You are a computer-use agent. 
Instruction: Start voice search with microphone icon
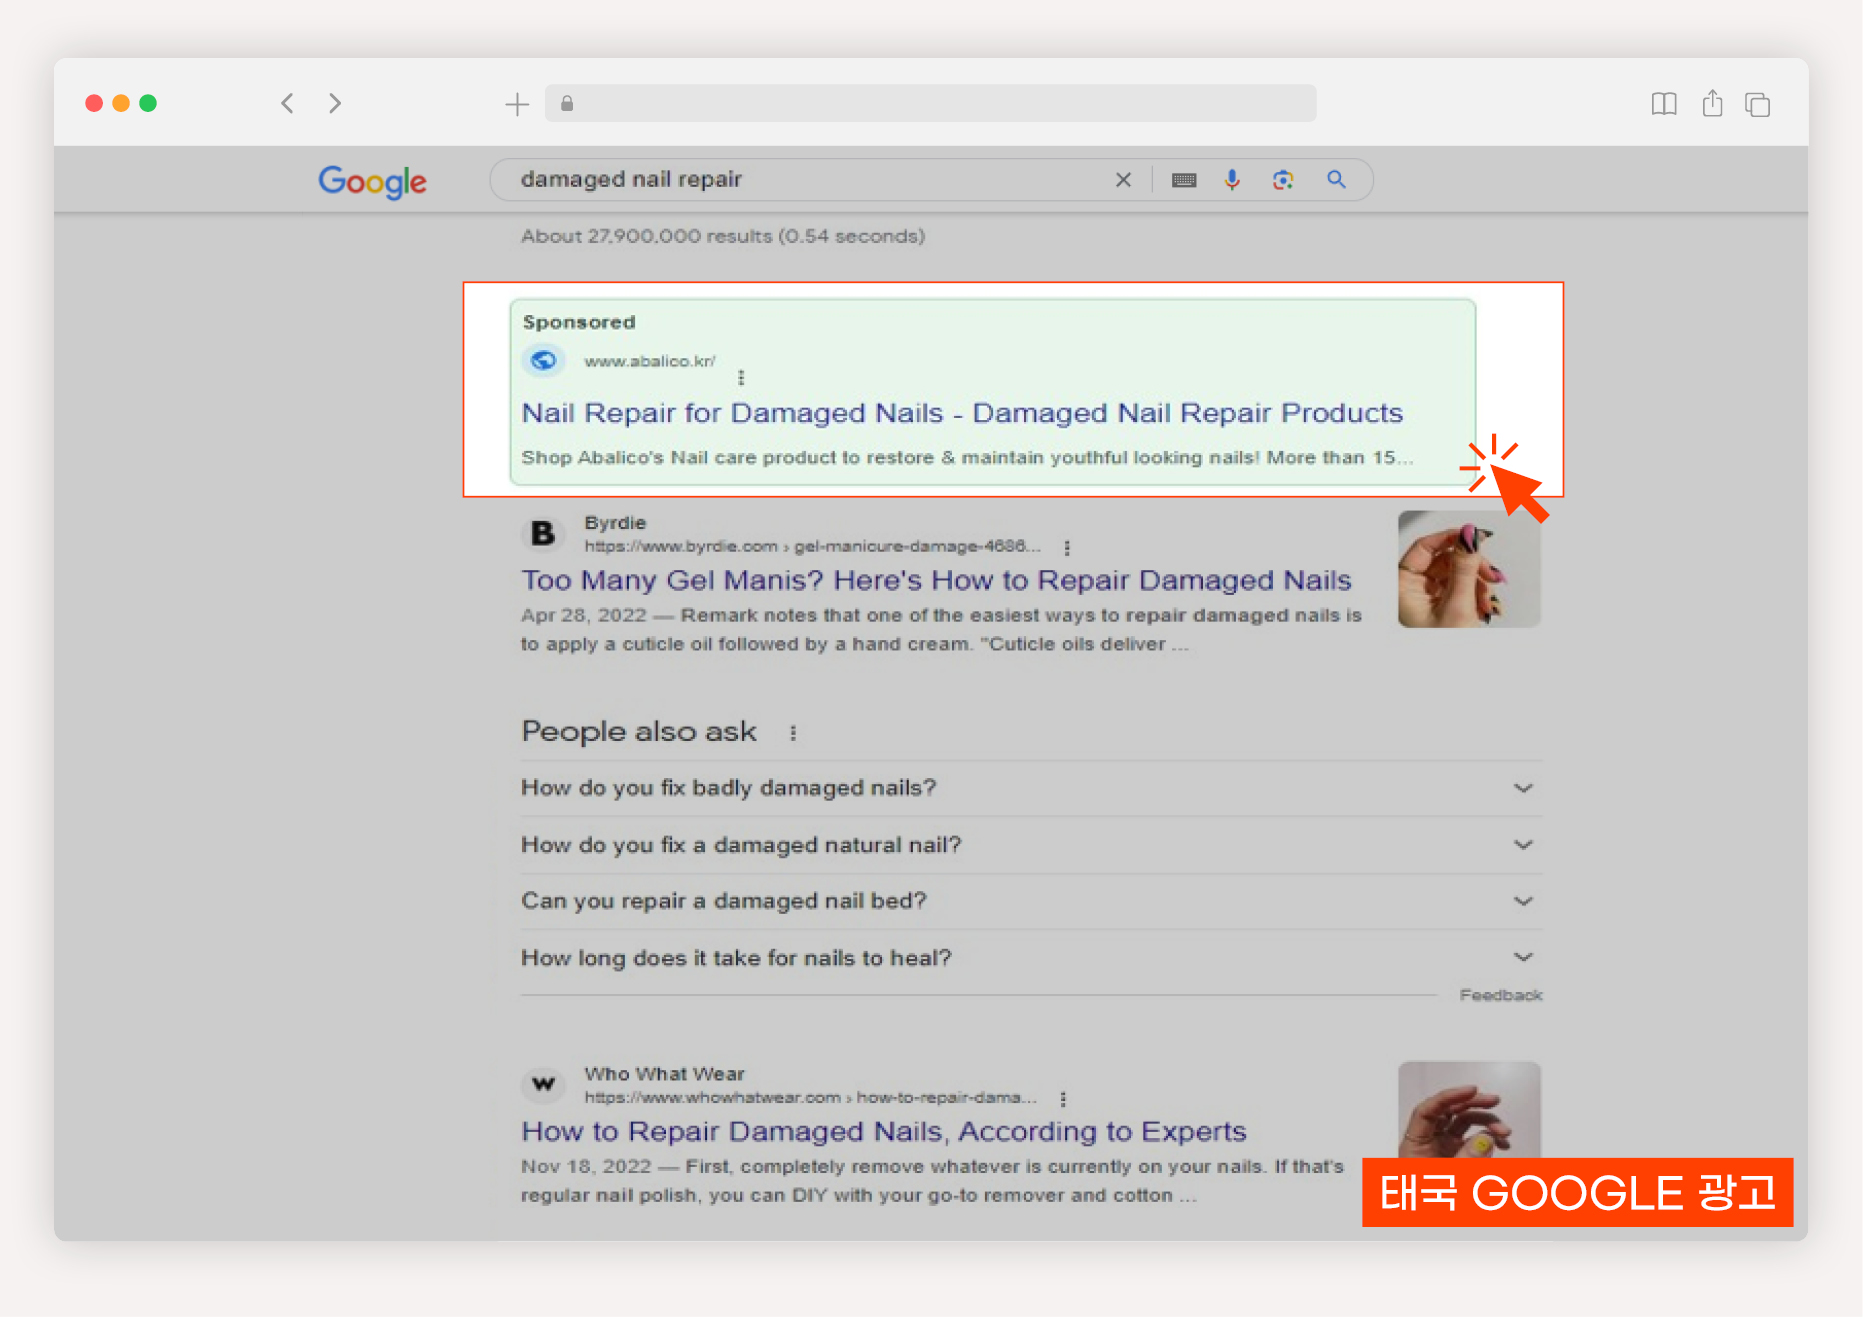(1232, 180)
